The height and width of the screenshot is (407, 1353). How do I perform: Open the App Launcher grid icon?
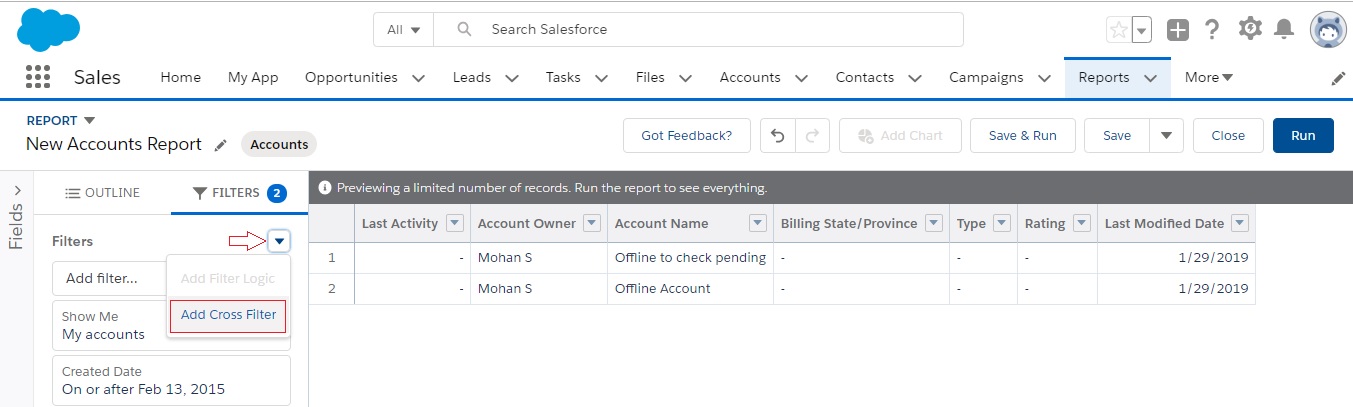pyautogui.click(x=37, y=77)
